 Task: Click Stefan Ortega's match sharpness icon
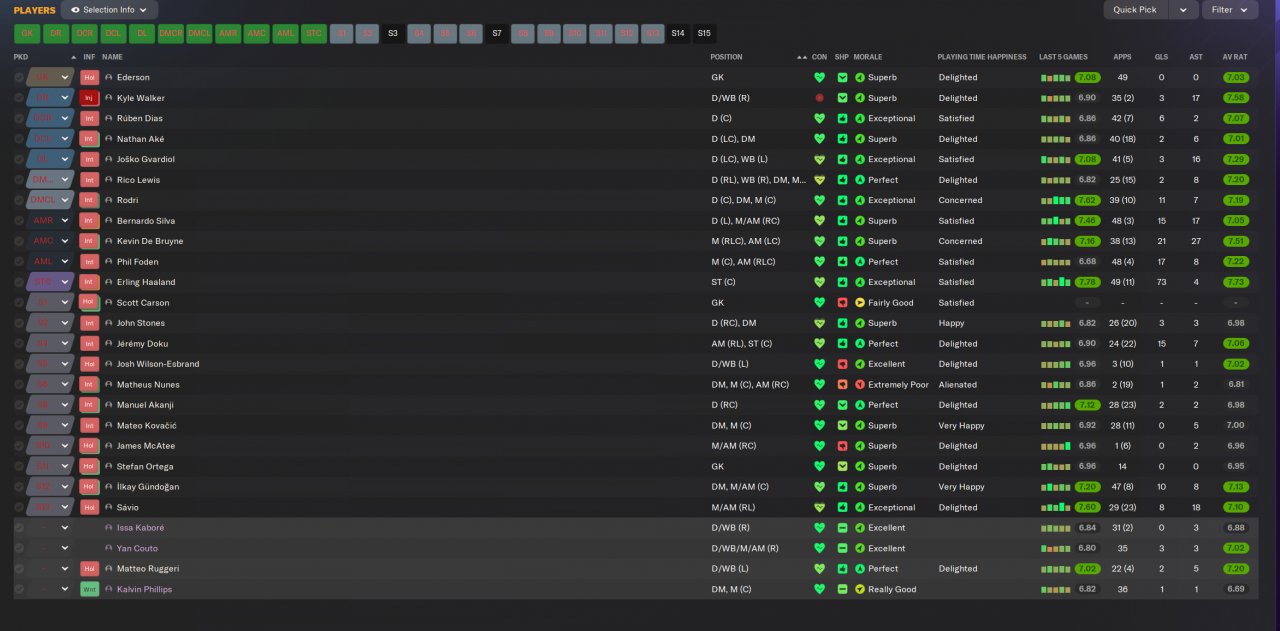[842, 466]
